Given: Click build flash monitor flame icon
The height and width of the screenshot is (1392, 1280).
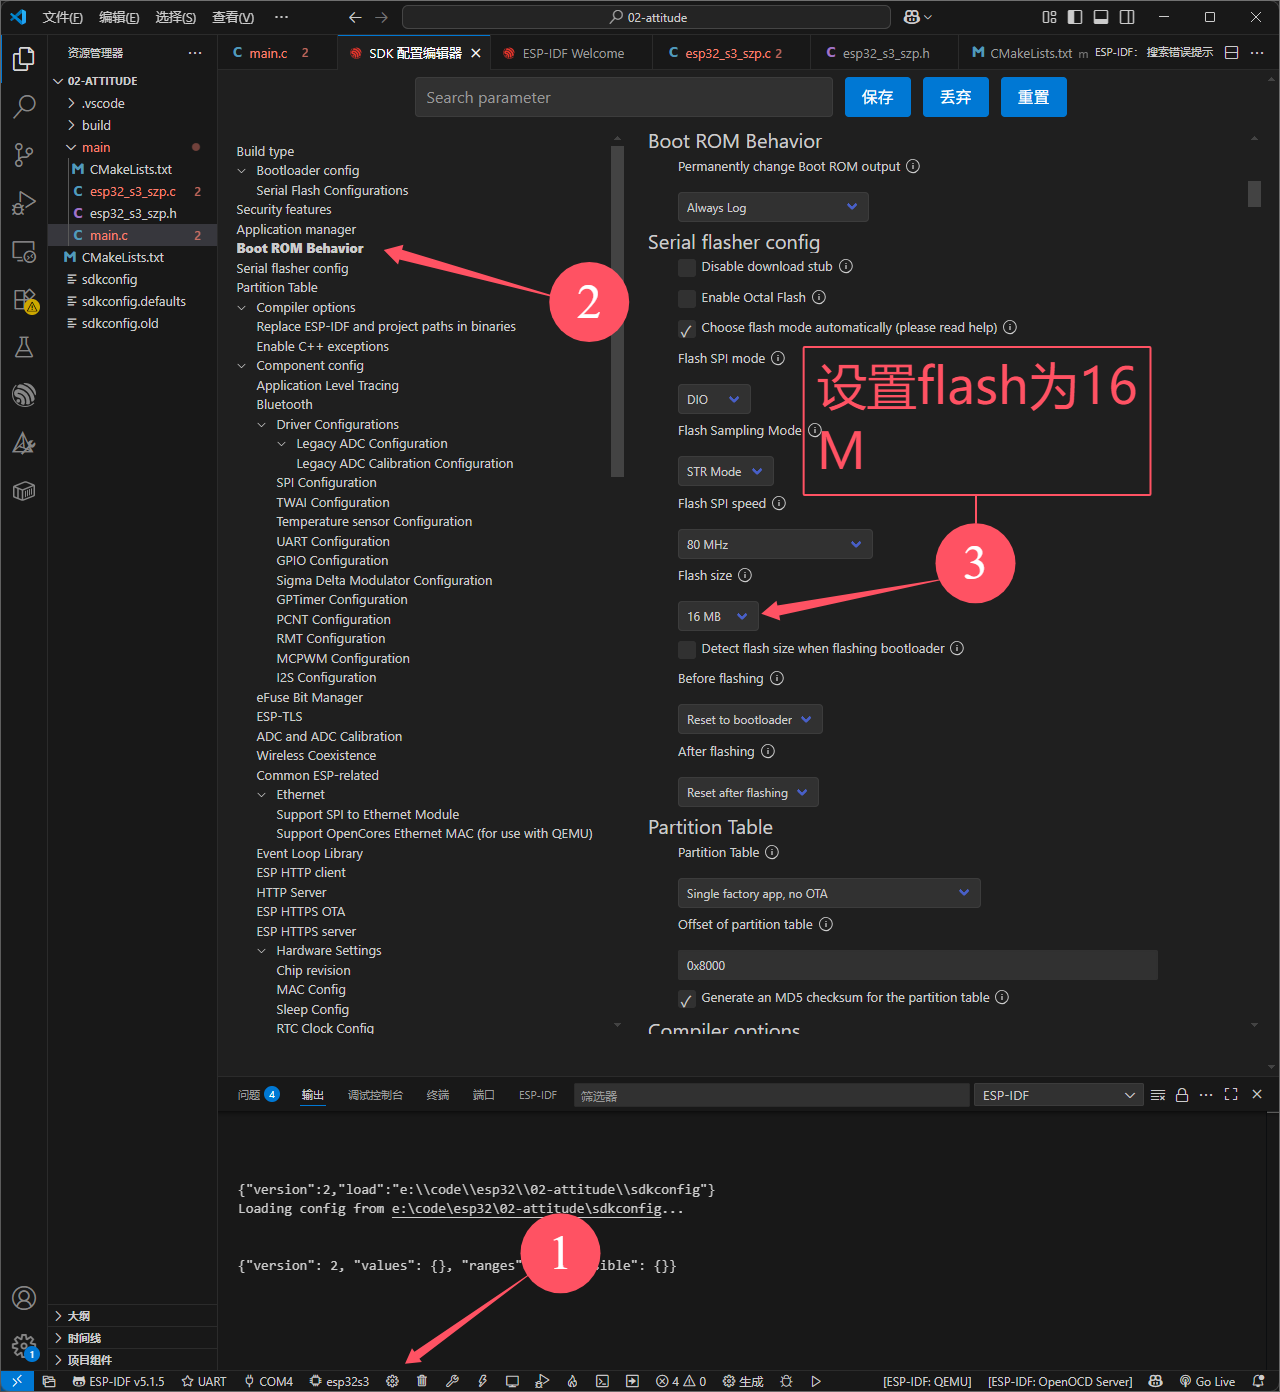Looking at the screenshot, I should pos(572,1381).
